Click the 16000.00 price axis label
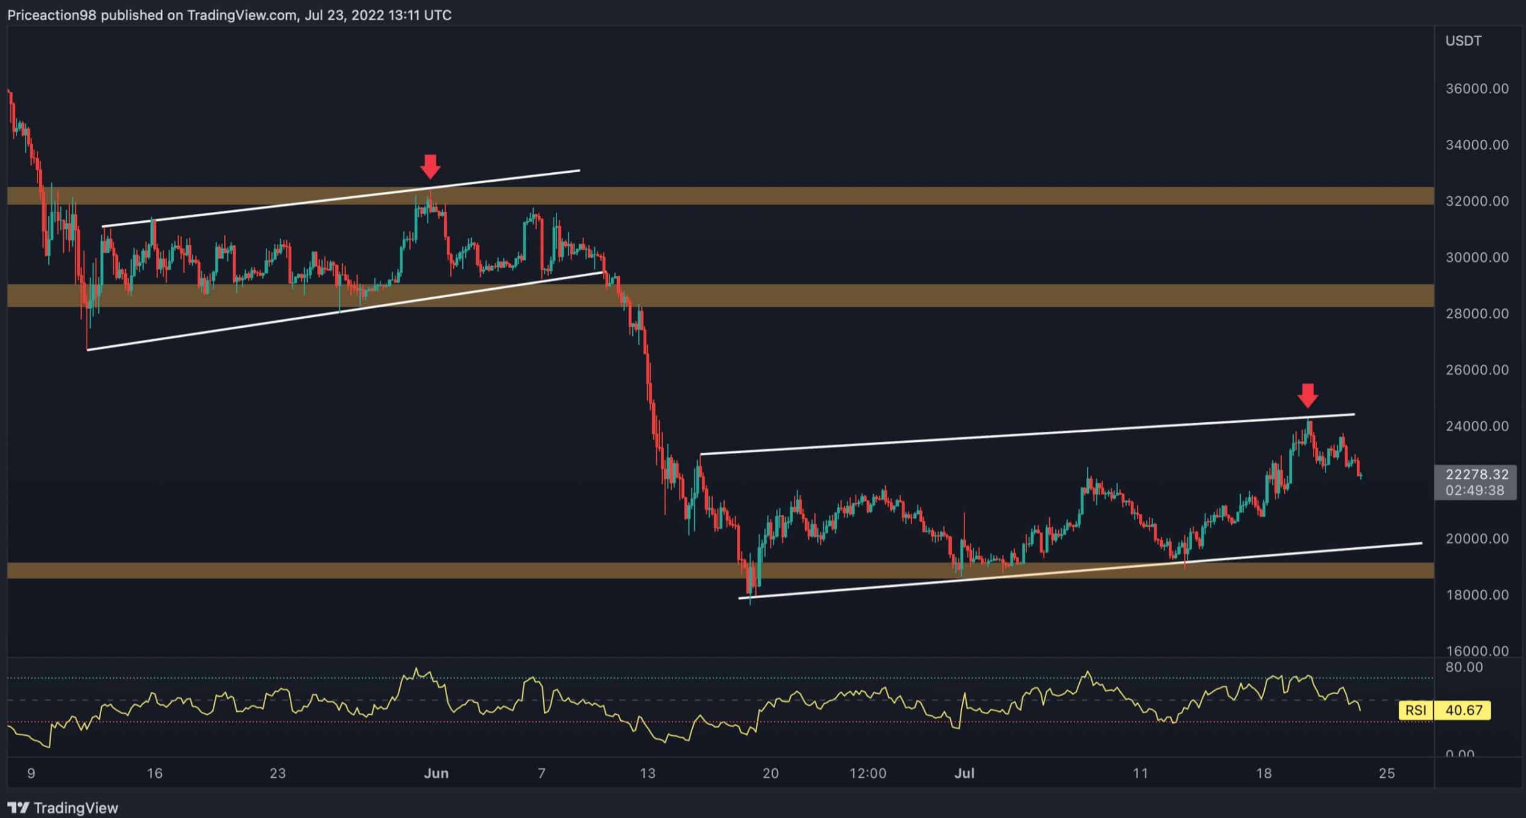Viewport: 1526px width, 818px height. click(1477, 650)
